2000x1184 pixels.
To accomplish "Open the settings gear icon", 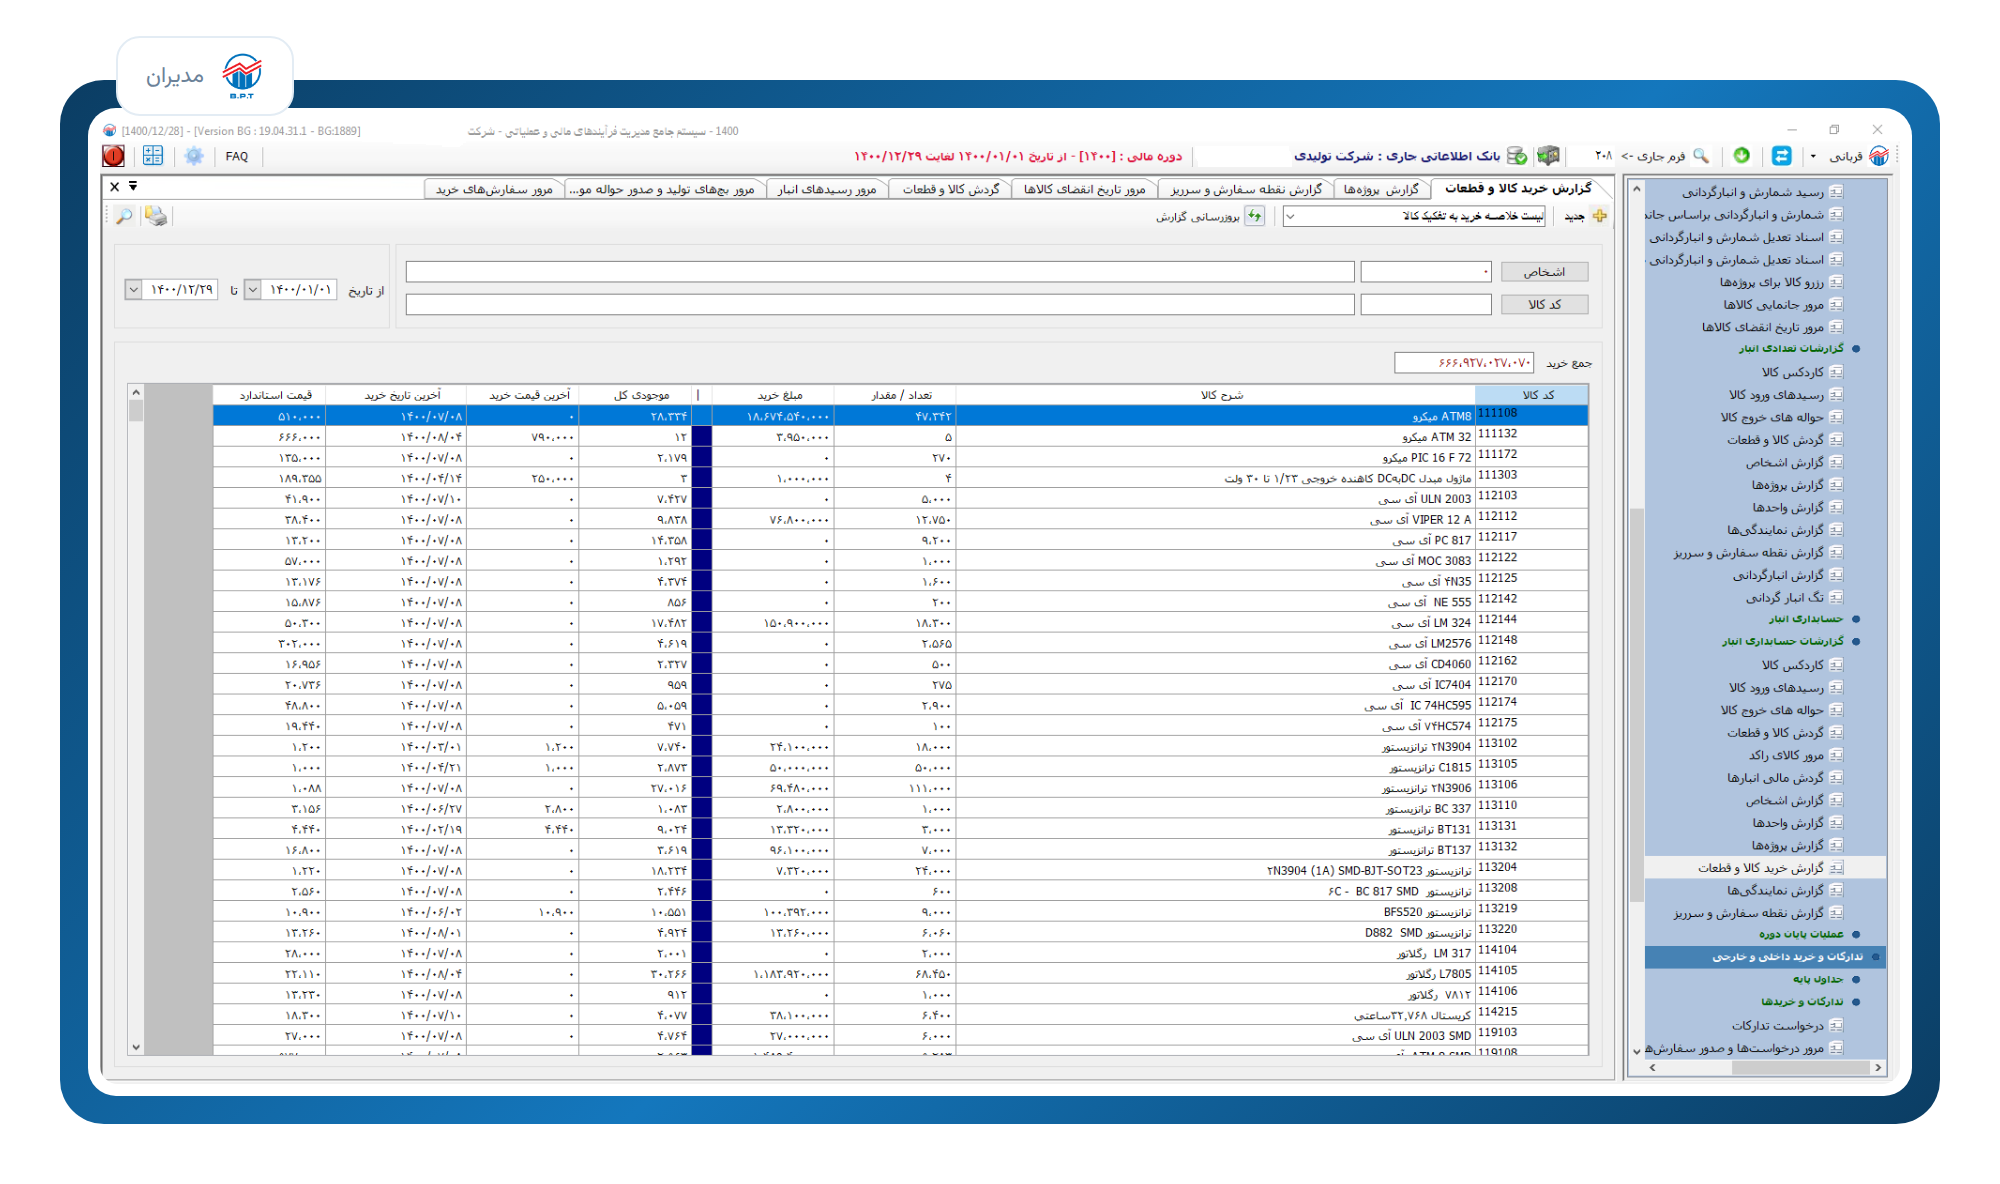I will click(194, 156).
